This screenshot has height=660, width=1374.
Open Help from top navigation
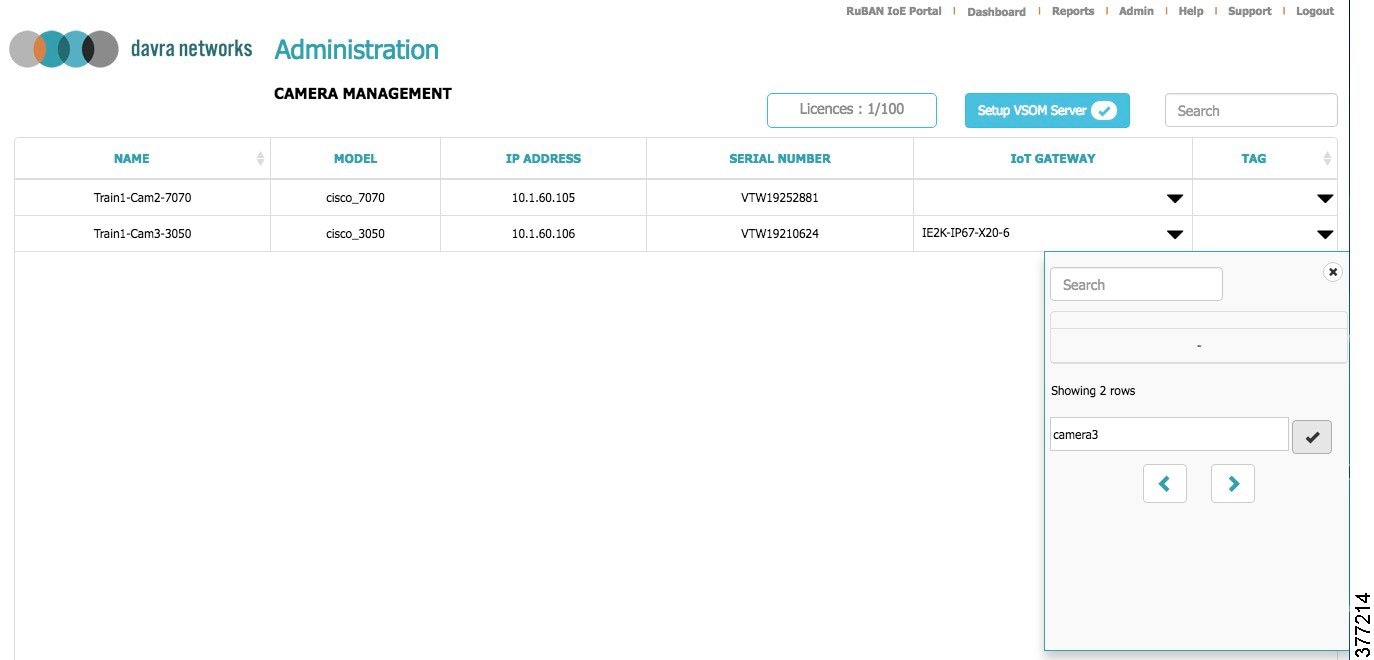tap(1191, 11)
